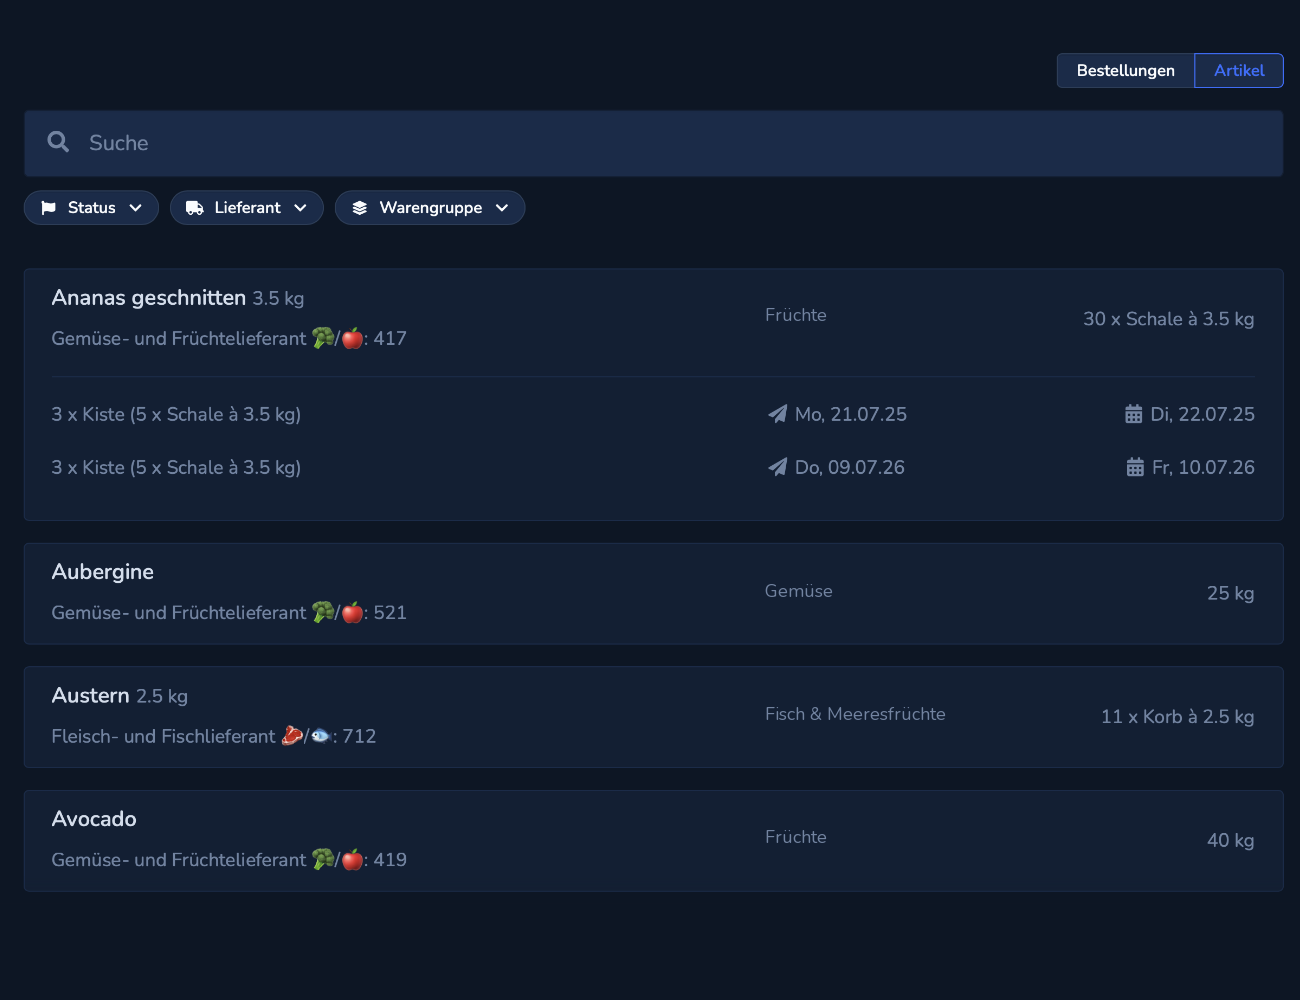Click the Früchte label in Avocado row
The width and height of the screenshot is (1300, 1000).
tap(796, 837)
